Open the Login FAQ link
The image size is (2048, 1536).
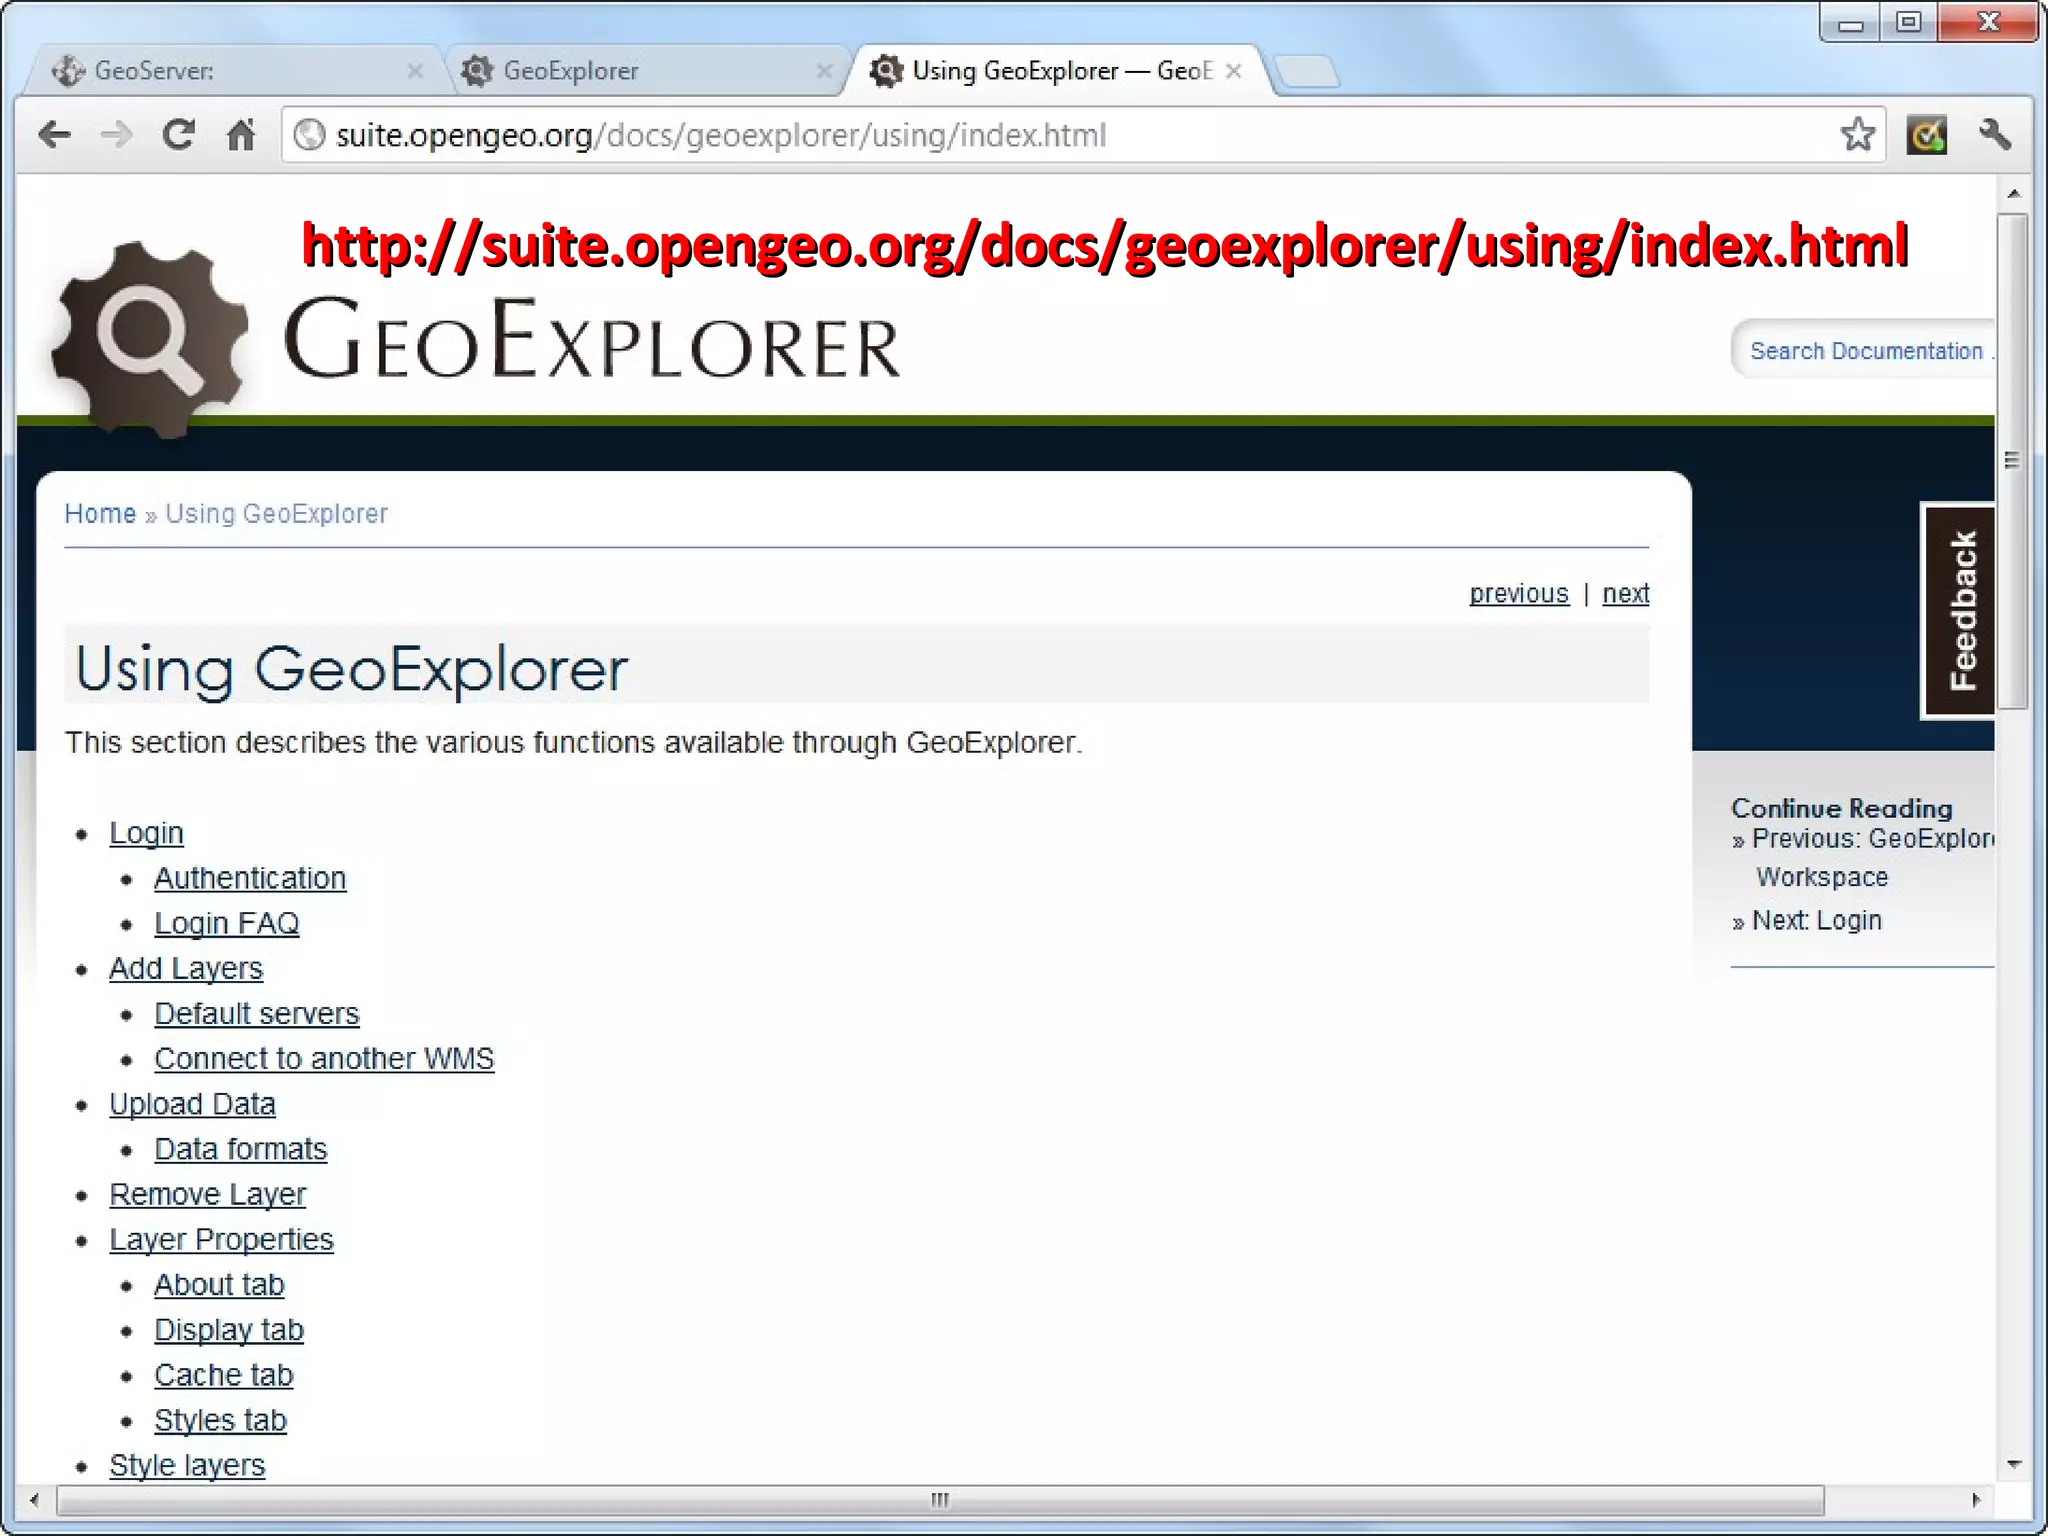click(x=227, y=923)
